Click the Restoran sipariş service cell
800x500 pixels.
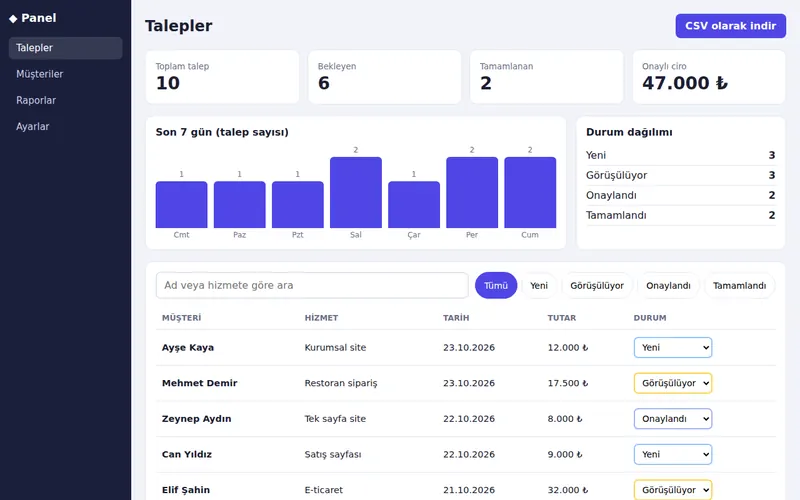341,383
